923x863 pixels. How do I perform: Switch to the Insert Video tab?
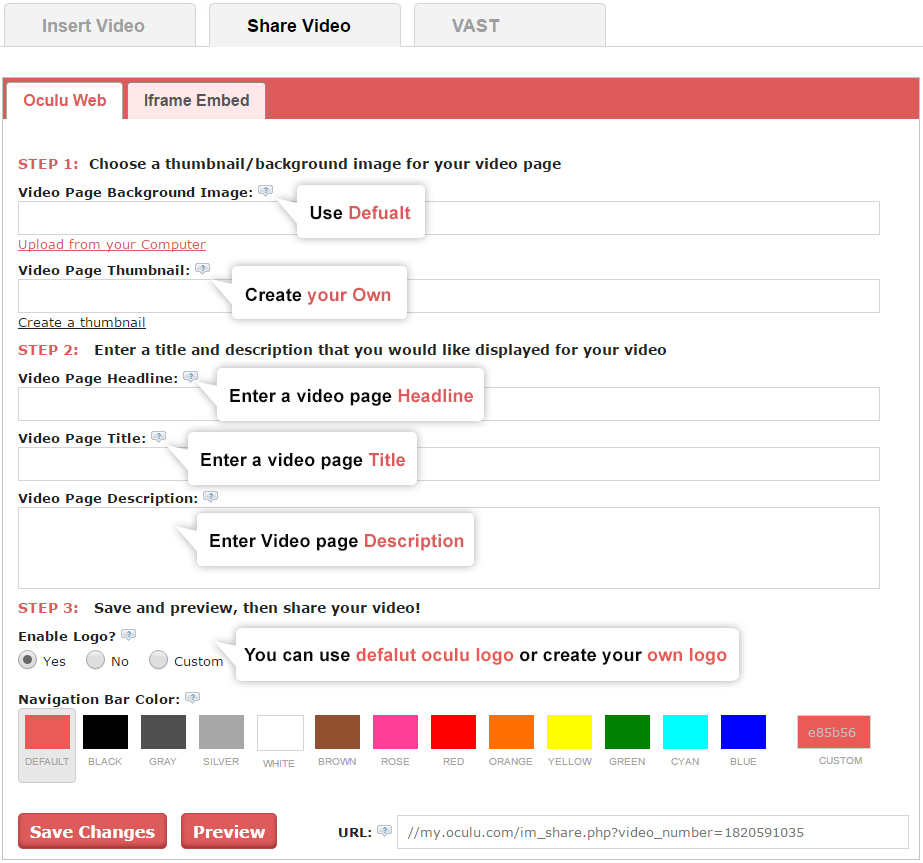pos(93,26)
